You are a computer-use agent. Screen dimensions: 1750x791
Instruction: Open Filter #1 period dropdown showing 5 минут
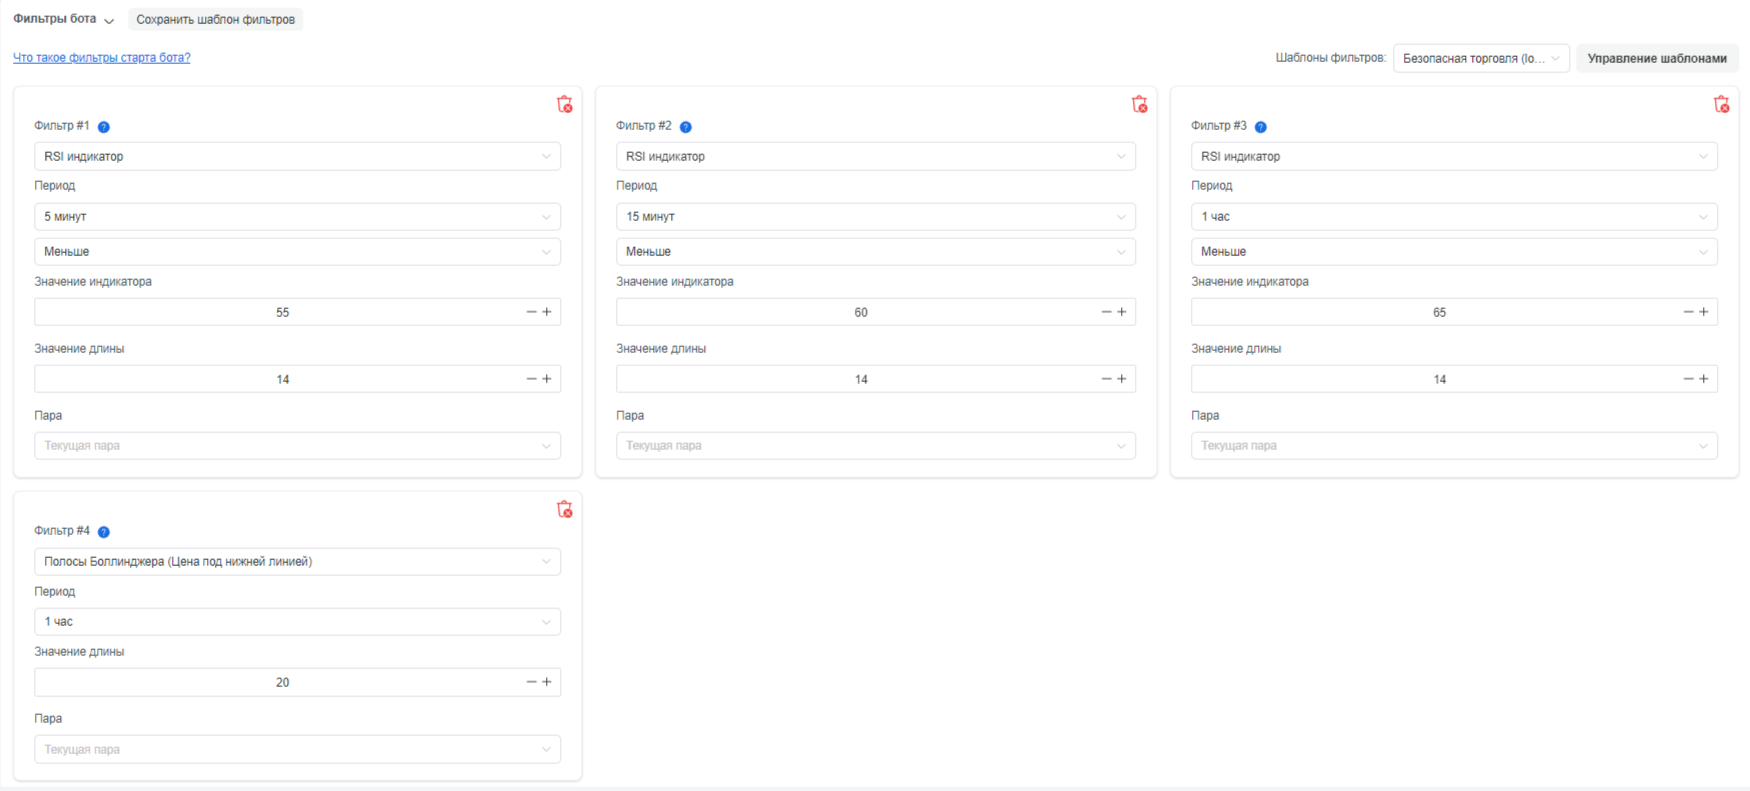pos(297,216)
